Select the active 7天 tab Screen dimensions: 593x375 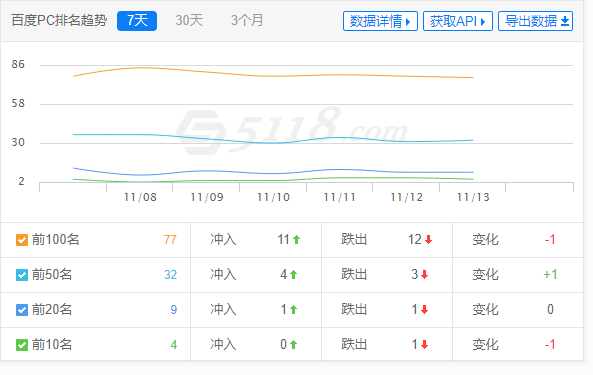coord(137,21)
